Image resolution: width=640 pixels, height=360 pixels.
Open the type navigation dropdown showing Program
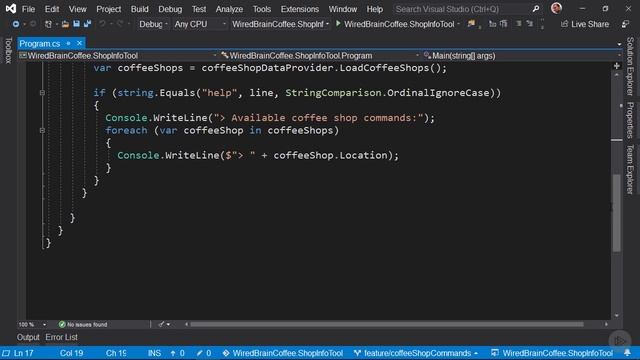point(320,56)
